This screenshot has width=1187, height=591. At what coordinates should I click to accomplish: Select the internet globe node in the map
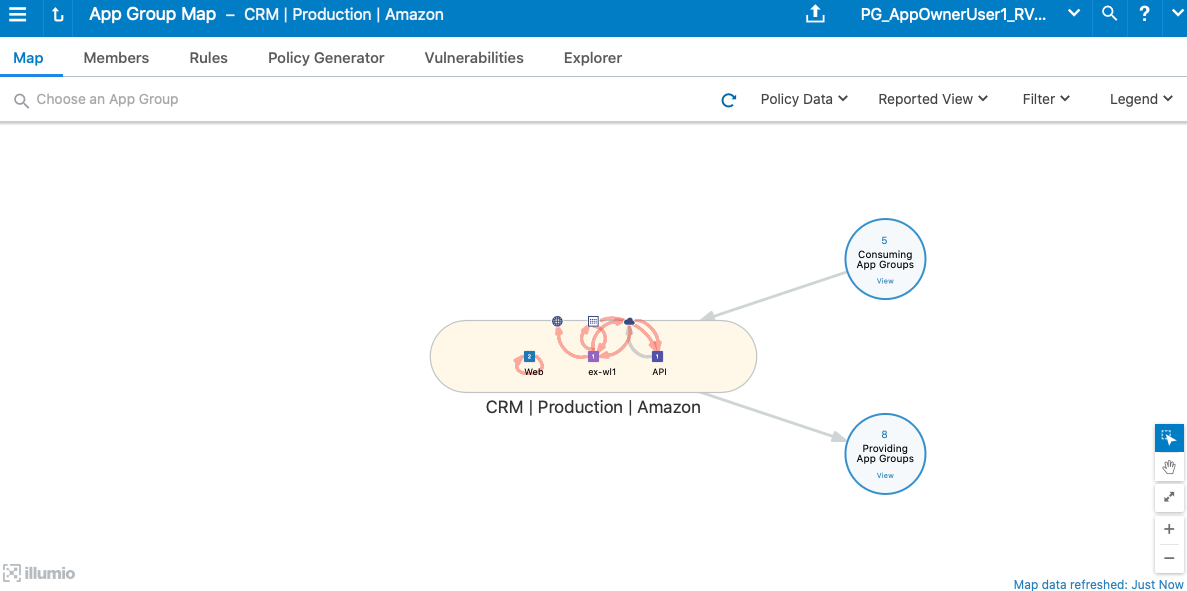point(557,321)
